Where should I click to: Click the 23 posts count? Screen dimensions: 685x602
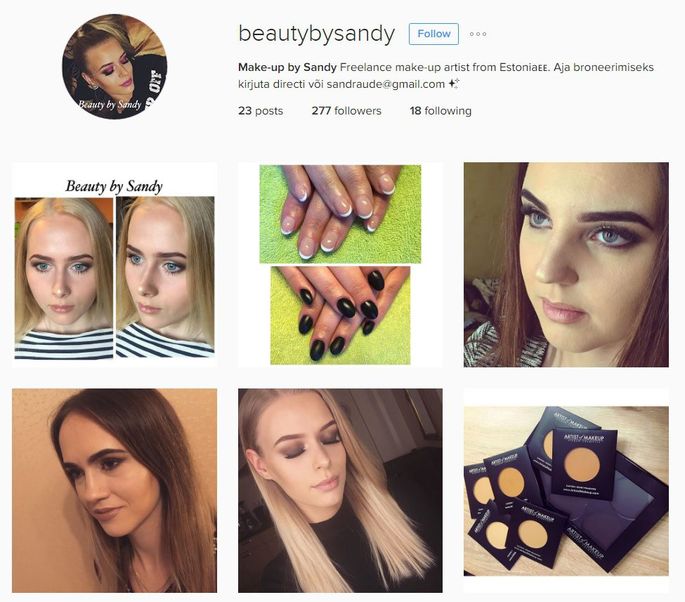[260, 111]
